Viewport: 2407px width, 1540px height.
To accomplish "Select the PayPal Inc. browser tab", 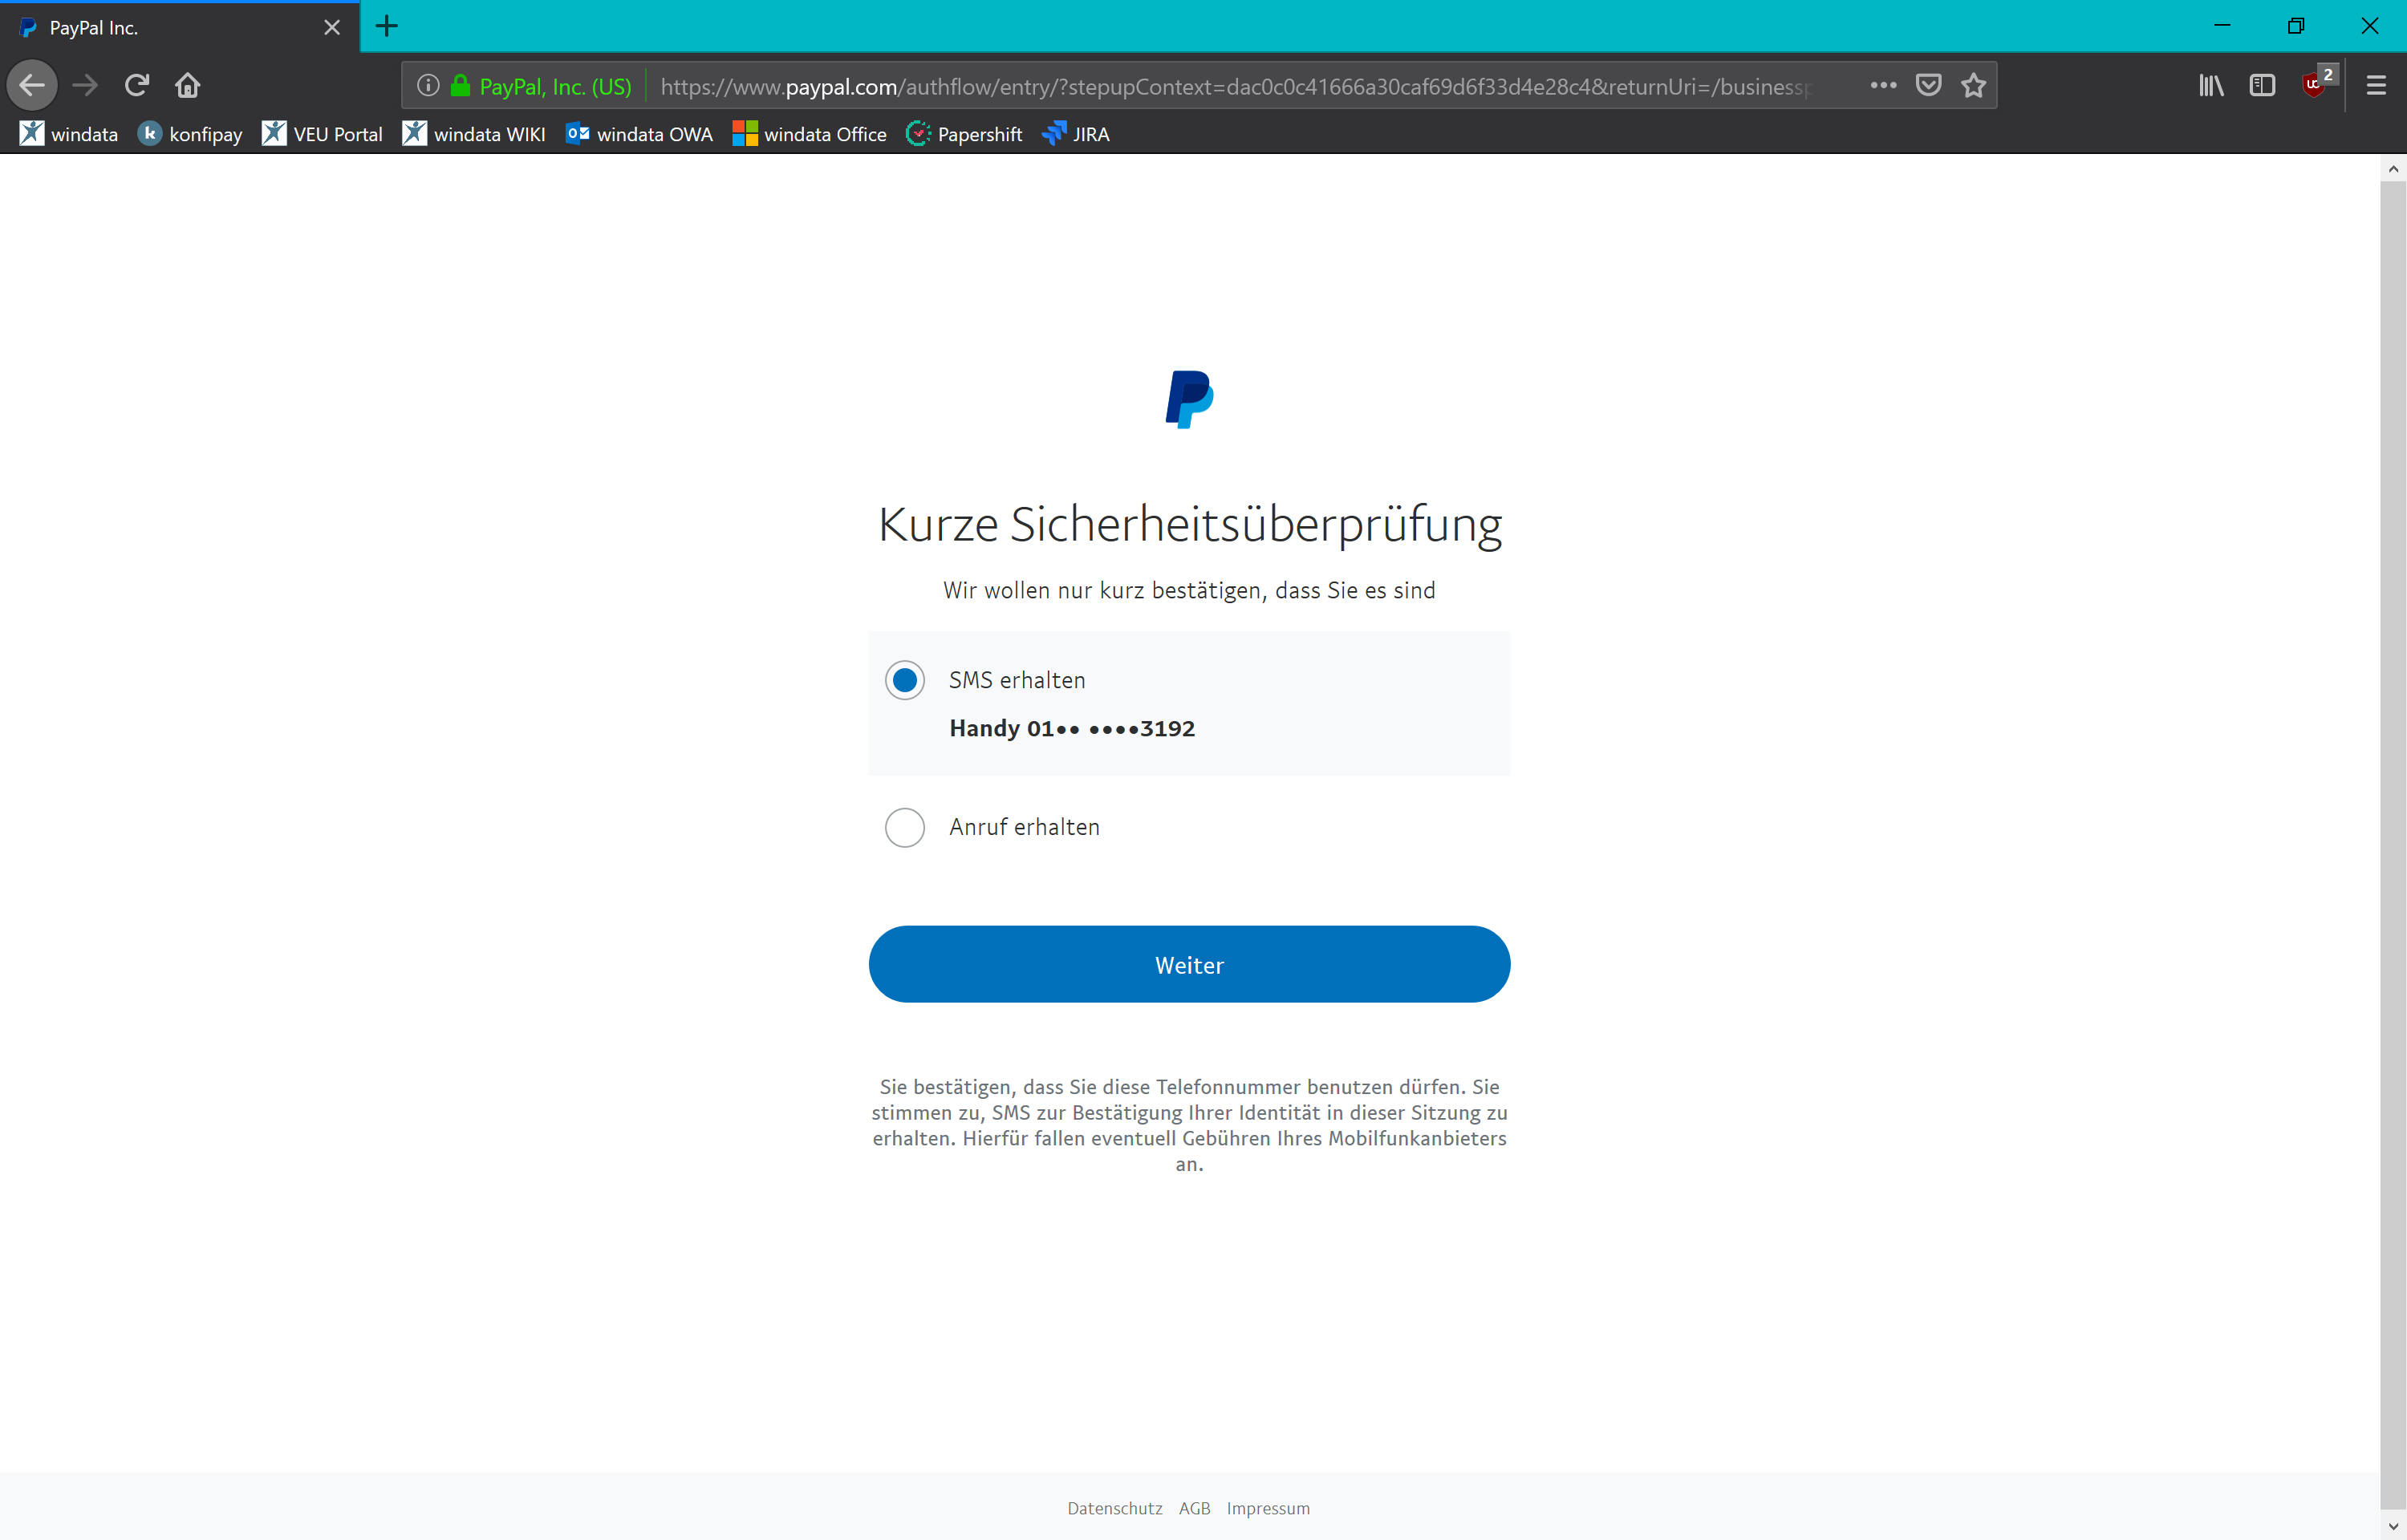I will point(180,28).
